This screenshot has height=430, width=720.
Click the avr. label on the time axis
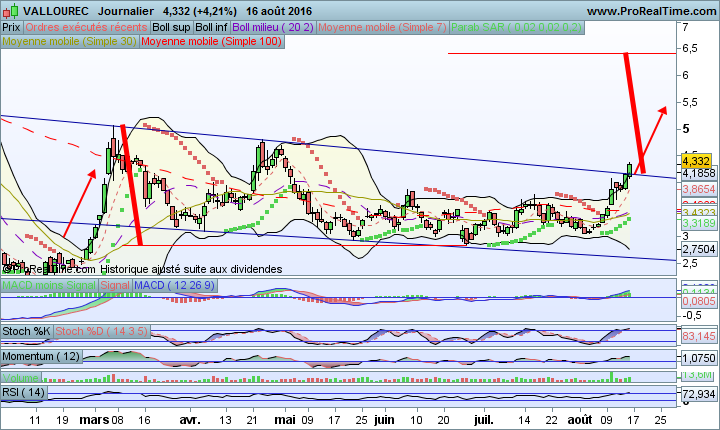tap(189, 419)
